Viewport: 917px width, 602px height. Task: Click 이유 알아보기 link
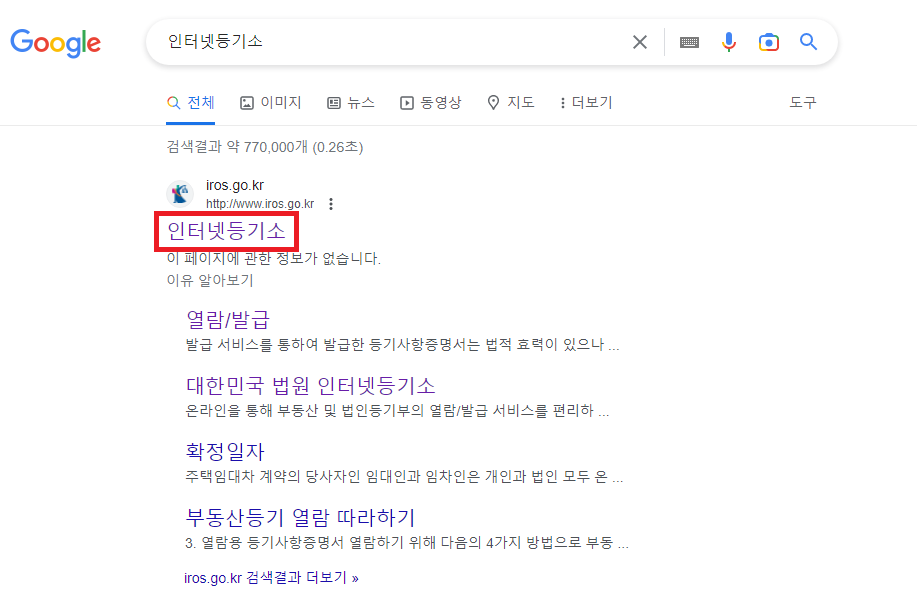pos(210,280)
